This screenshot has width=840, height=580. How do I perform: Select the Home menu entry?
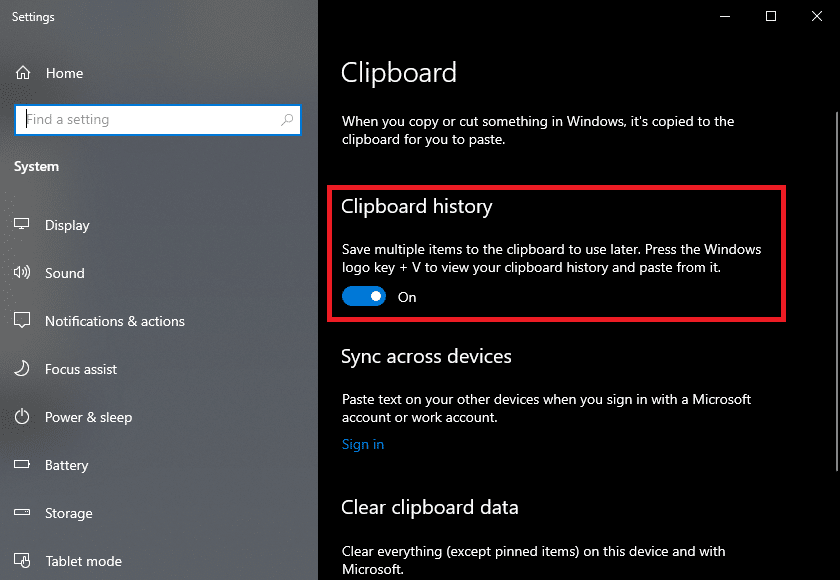point(64,72)
